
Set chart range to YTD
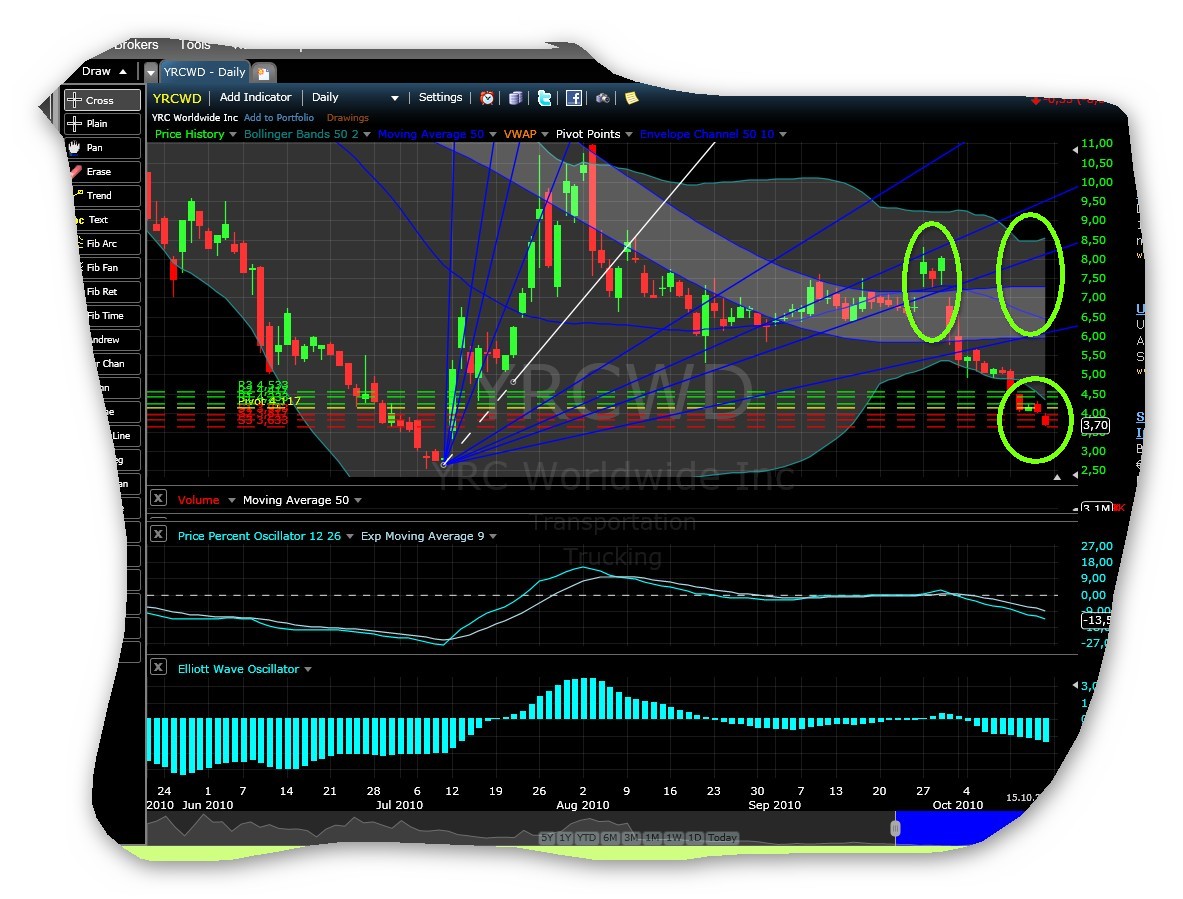pos(586,837)
